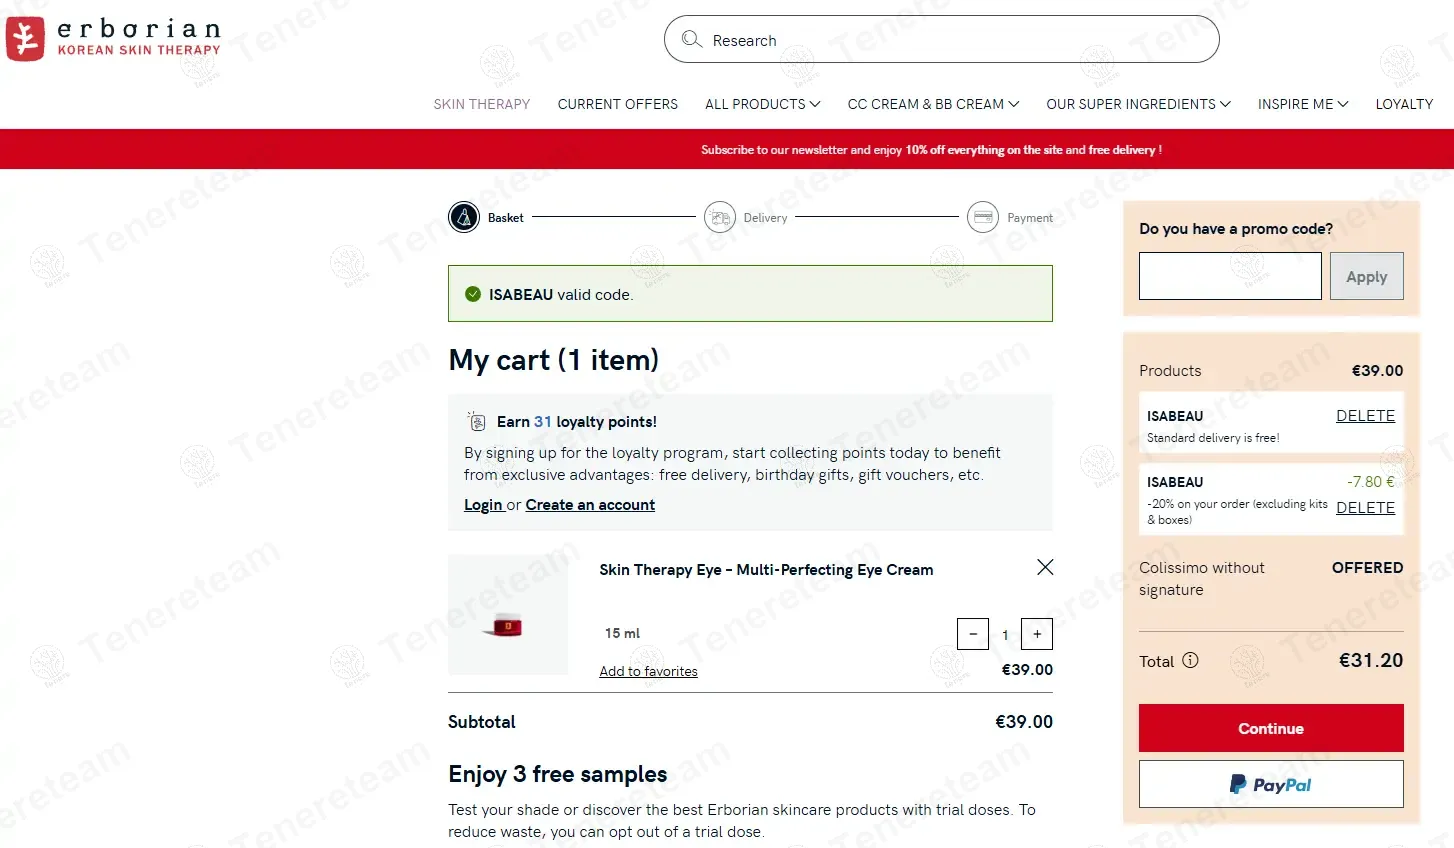This screenshot has width=1454, height=848.
Task: Expand CC Cream & BB Cream dropdown
Action: point(933,104)
